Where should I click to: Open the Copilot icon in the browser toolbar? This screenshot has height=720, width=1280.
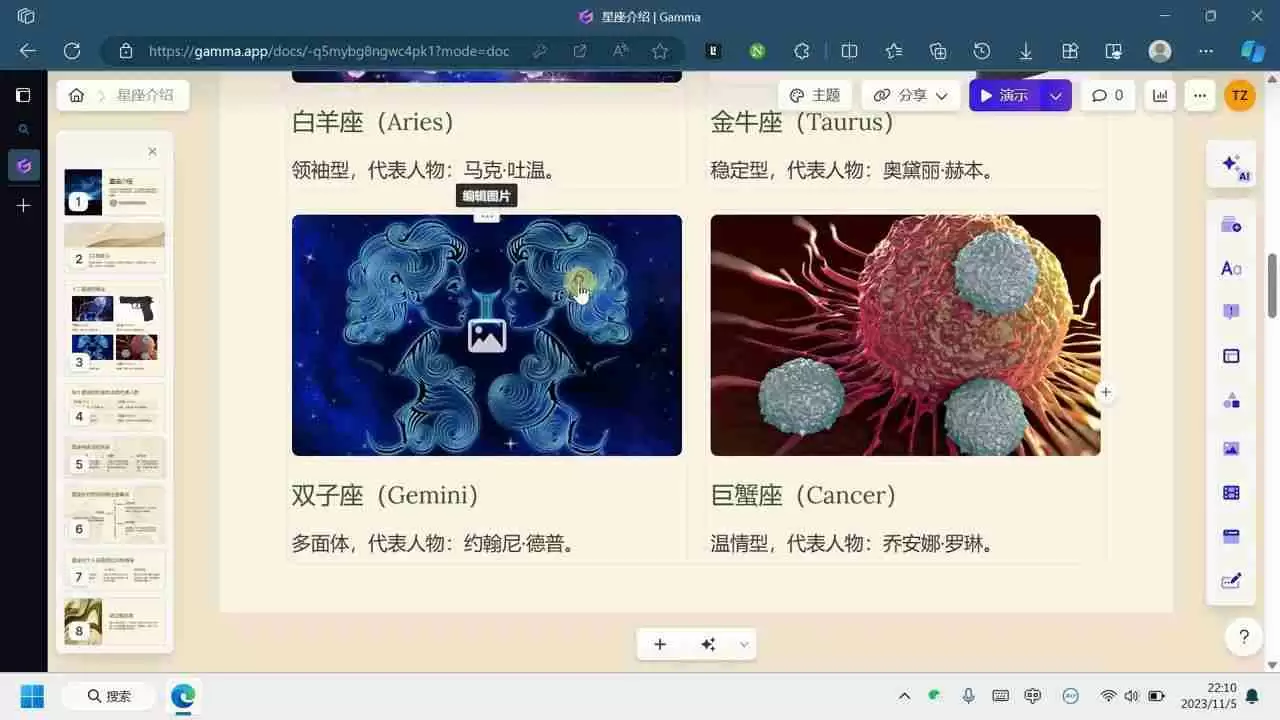pyautogui.click(x=1251, y=51)
